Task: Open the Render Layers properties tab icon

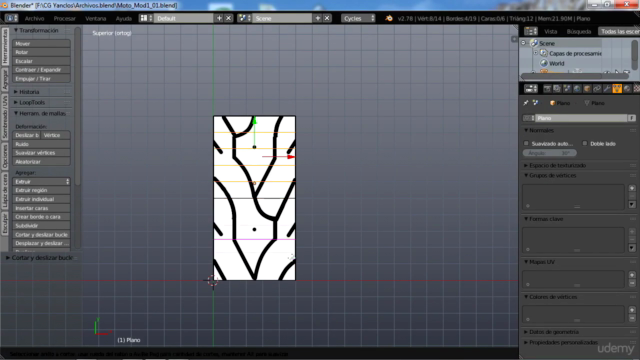Action: (x=557, y=89)
